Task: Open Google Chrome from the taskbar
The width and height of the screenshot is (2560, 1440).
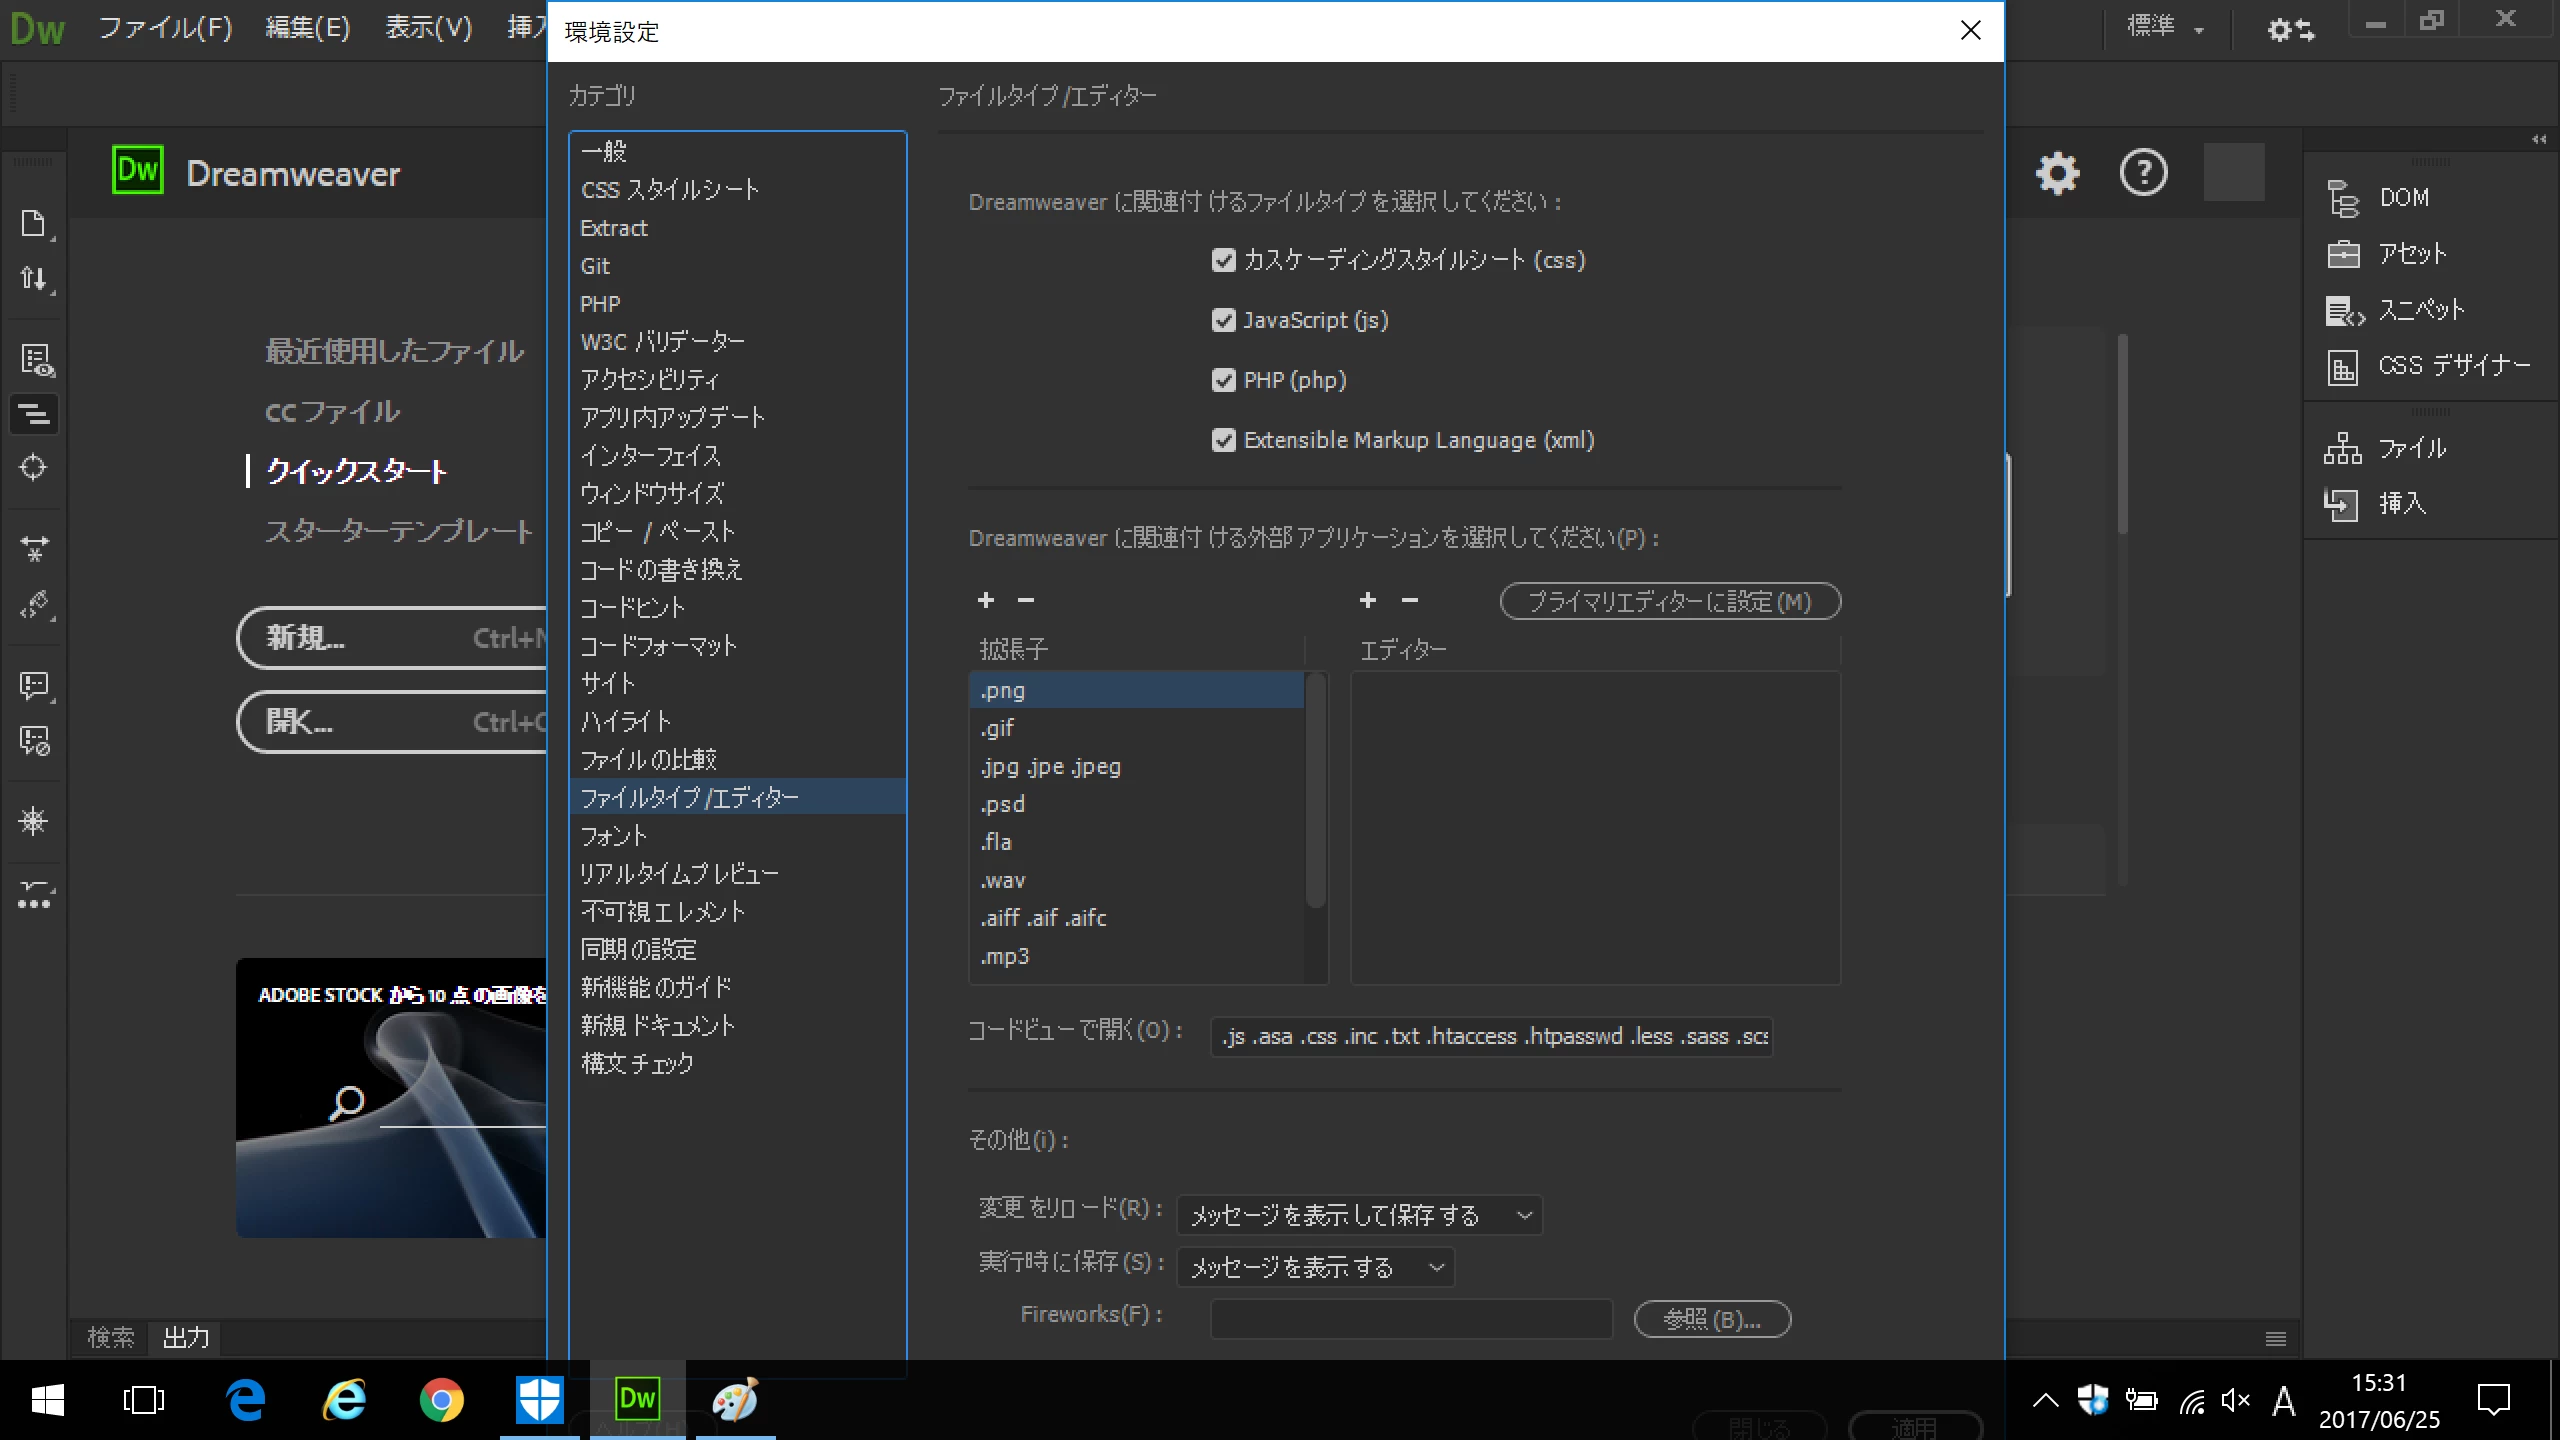Action: point(441,1400)
